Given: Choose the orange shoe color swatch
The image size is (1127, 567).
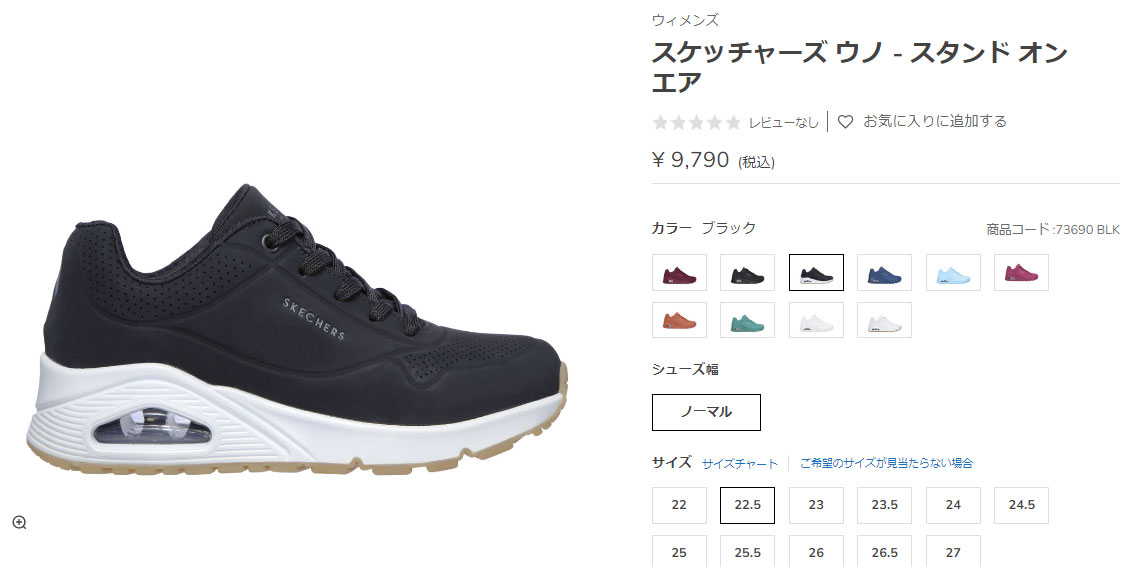Looking at the screenshot, I should [x=679, y=320].
